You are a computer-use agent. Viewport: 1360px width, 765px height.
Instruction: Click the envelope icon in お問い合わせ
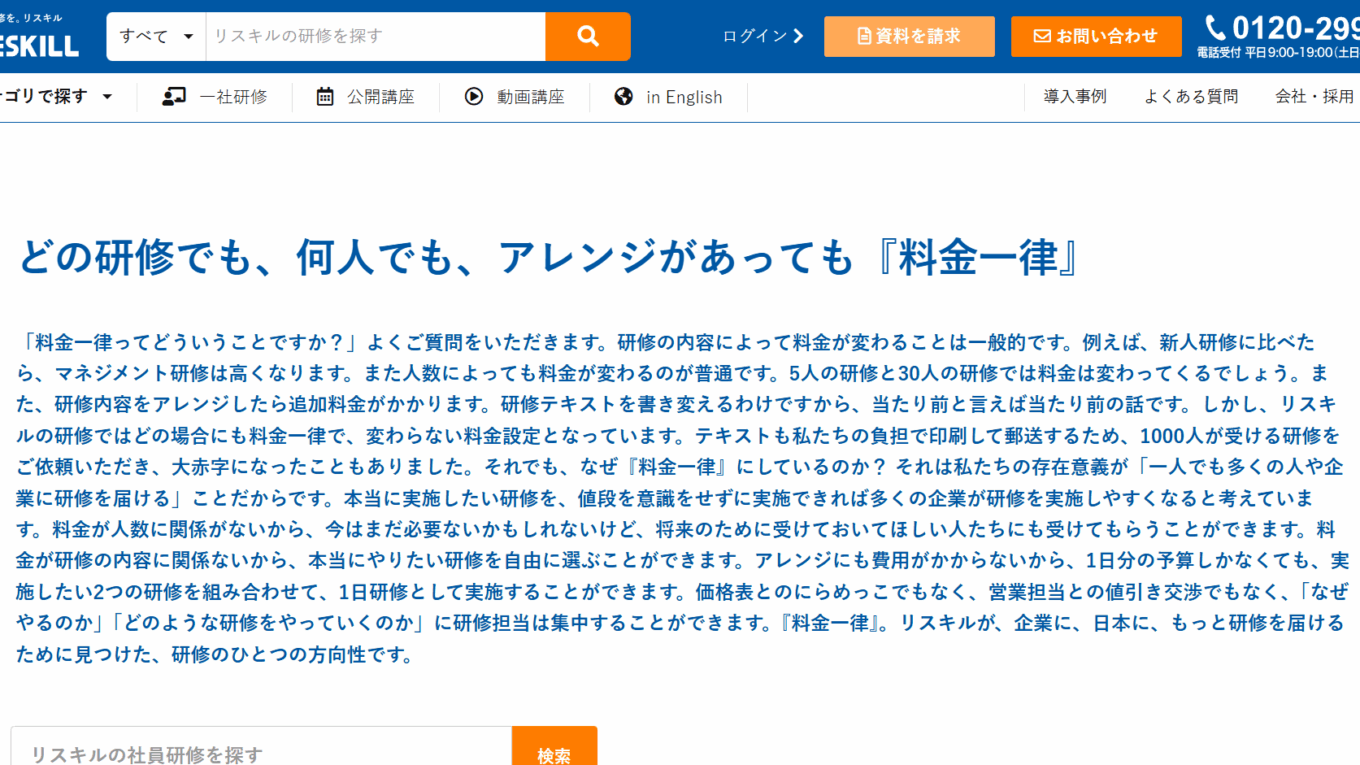tap(1042, 36)
